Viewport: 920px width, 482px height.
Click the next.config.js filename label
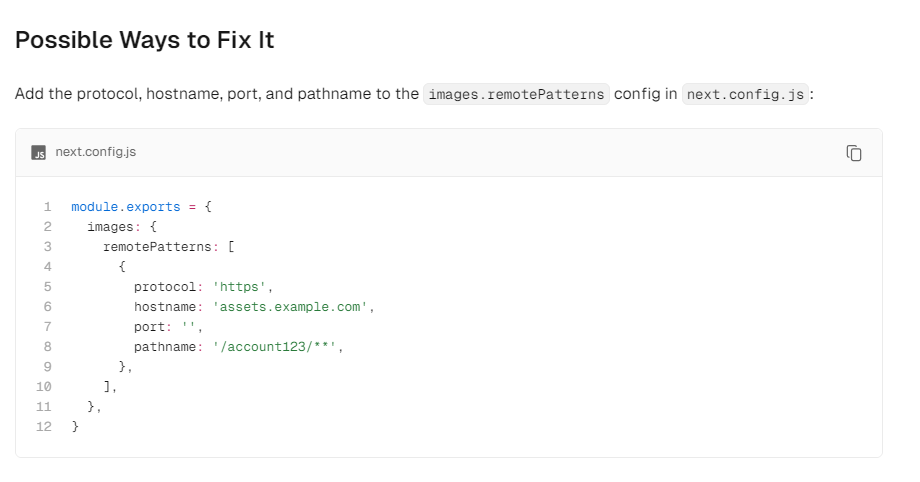pyautogui.click(x=96, y=152)
